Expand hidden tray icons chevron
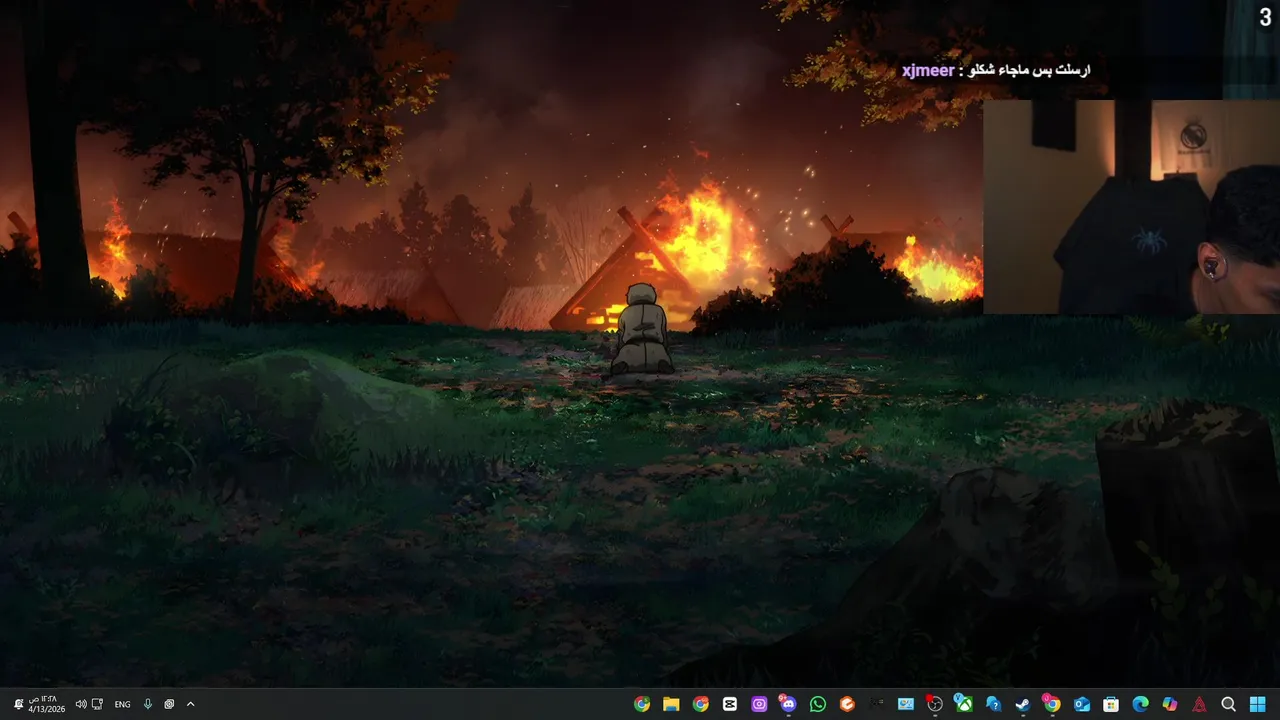 190,704
